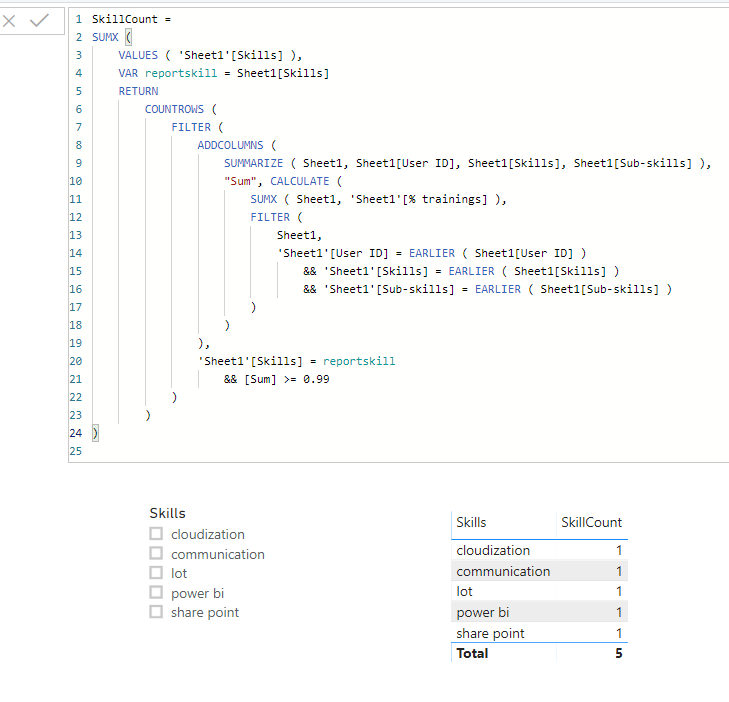Tick the power bi checkbox in slicer
Viewport: 729px width, 702px height.
point(156,592)
